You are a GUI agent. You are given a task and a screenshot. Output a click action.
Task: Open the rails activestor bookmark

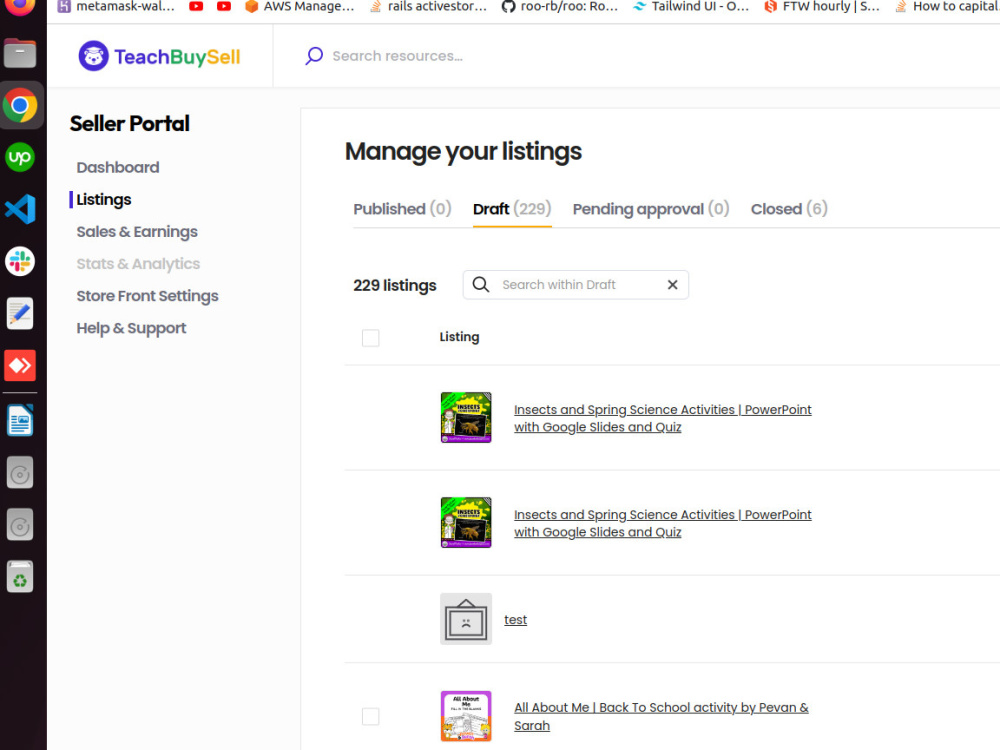point(428,6)
